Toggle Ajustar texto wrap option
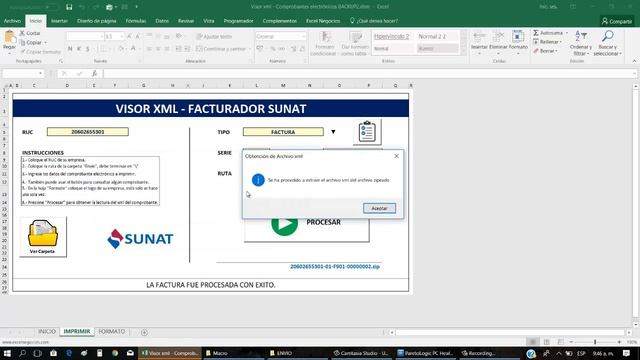Image resolution: width=640 pixels, height=360 pixels. point(214,37)
